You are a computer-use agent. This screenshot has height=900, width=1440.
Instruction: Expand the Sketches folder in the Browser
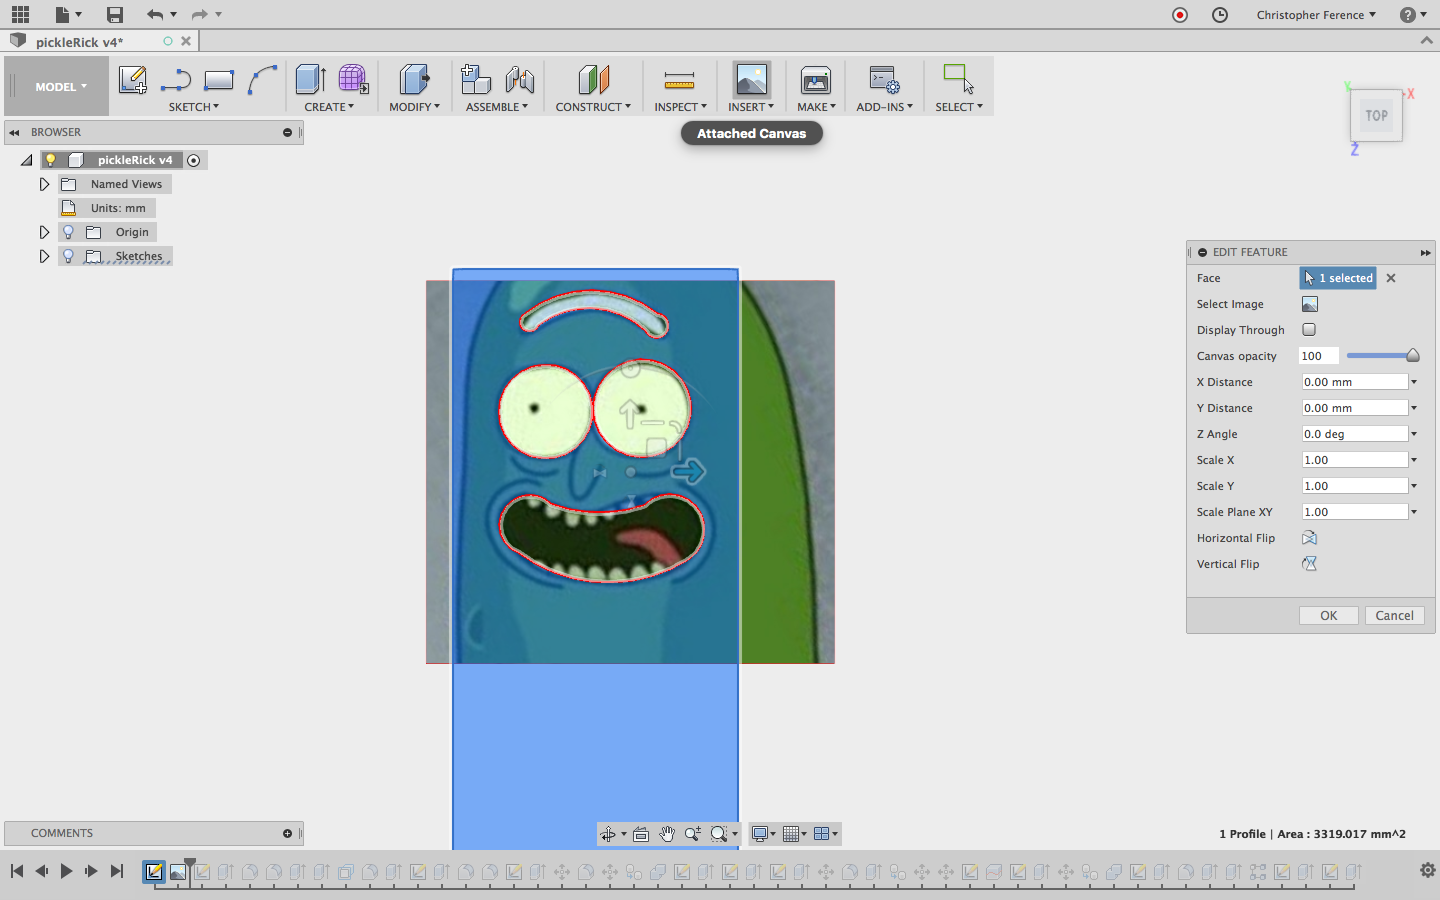[44, 256]
